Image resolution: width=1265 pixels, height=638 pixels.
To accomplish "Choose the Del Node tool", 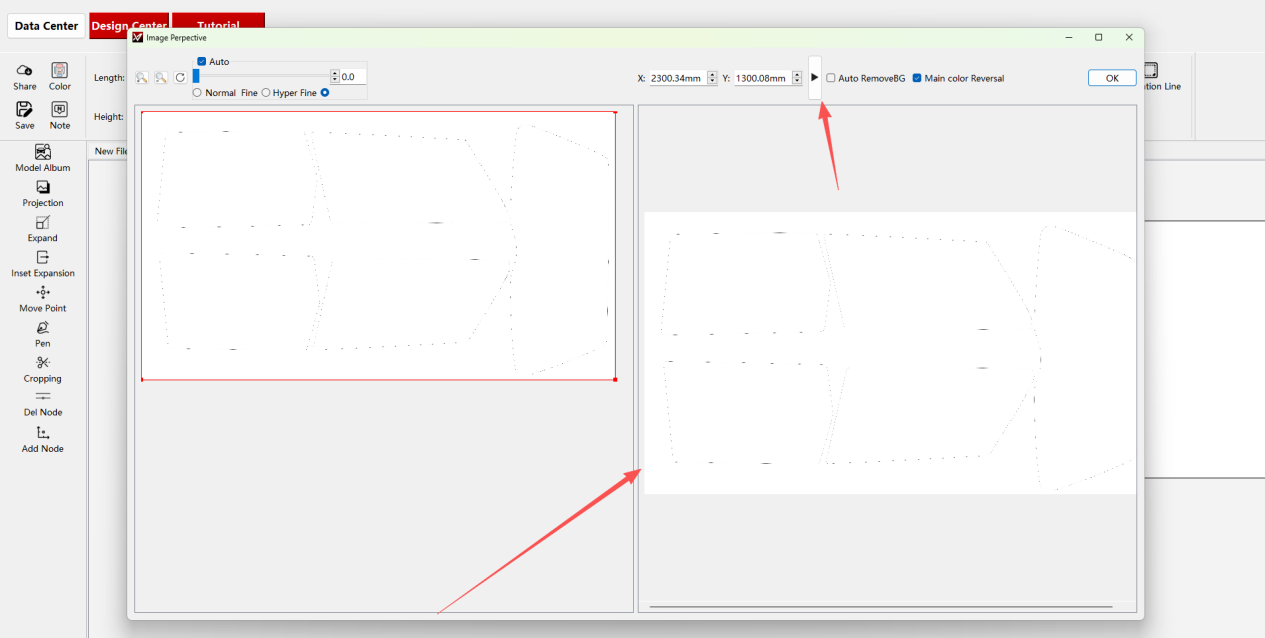I will tap(42, 403).
